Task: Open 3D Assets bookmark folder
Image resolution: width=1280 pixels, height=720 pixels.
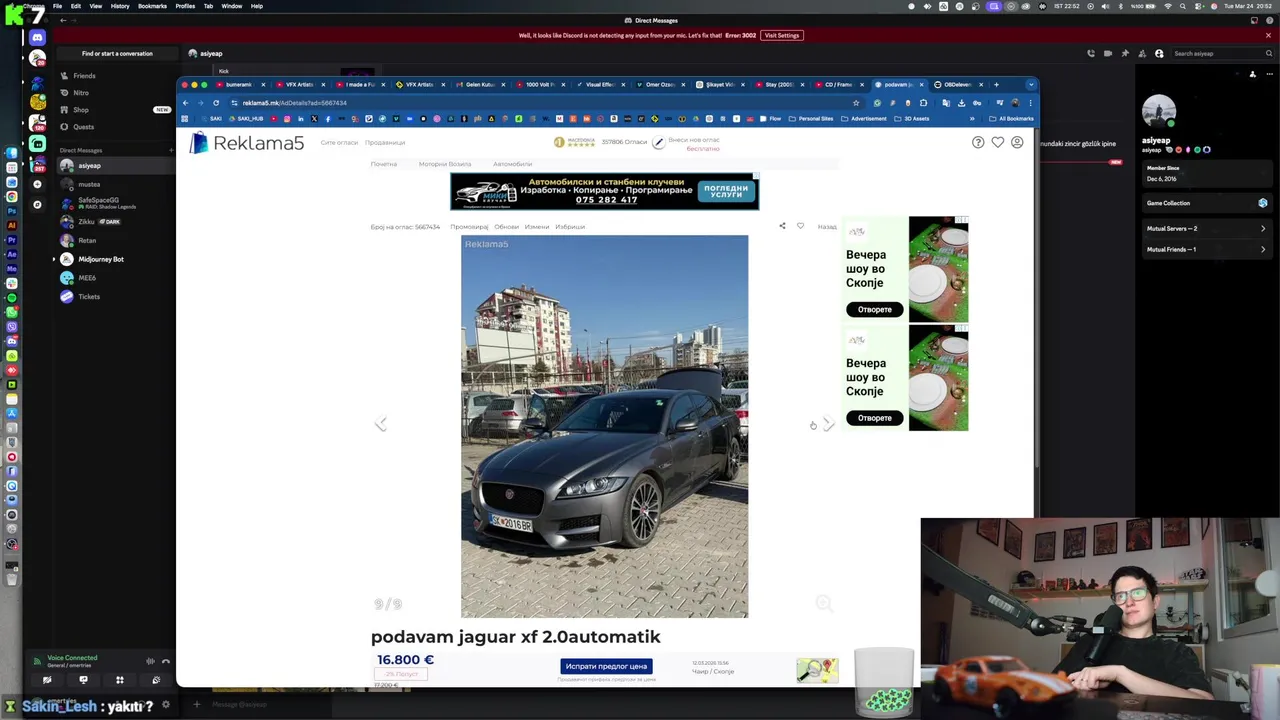Action: (x=913, y=119)
